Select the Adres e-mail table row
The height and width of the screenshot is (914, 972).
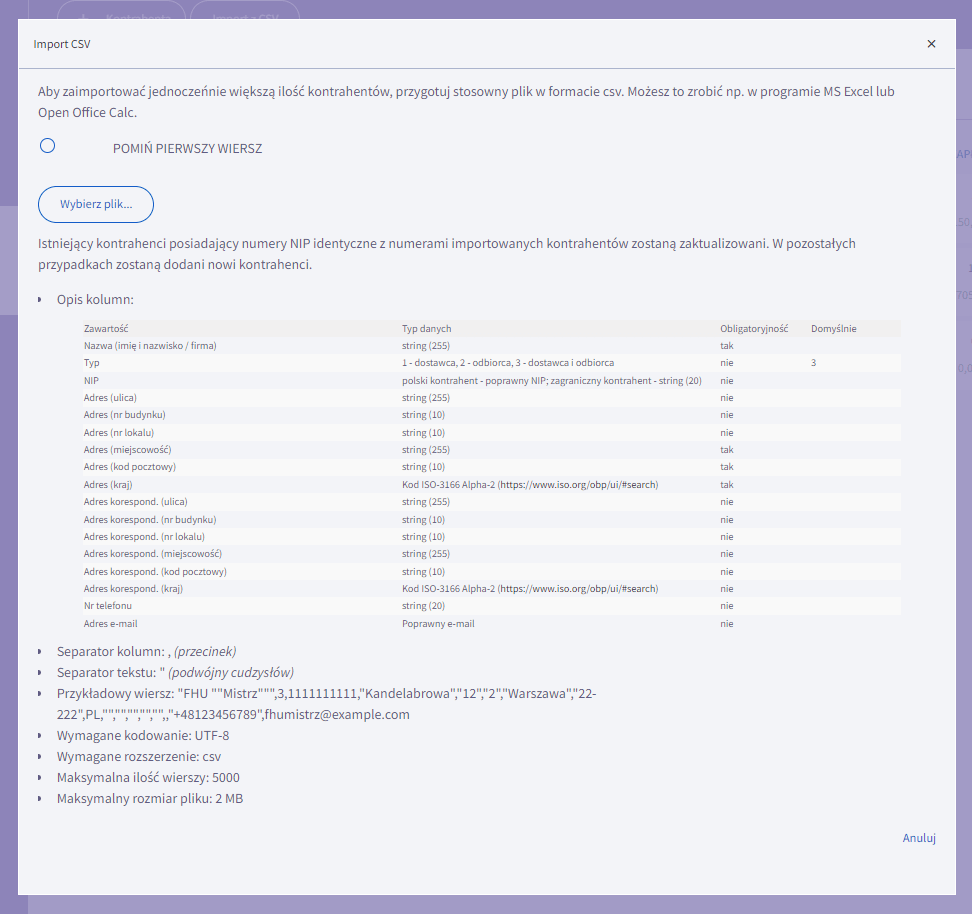490,624
